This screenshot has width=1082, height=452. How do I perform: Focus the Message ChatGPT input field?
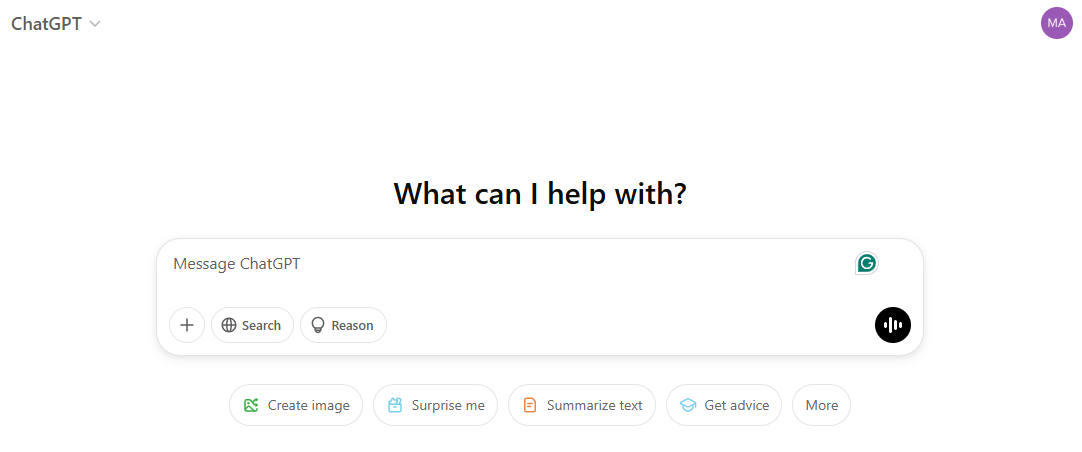point(500,264)
